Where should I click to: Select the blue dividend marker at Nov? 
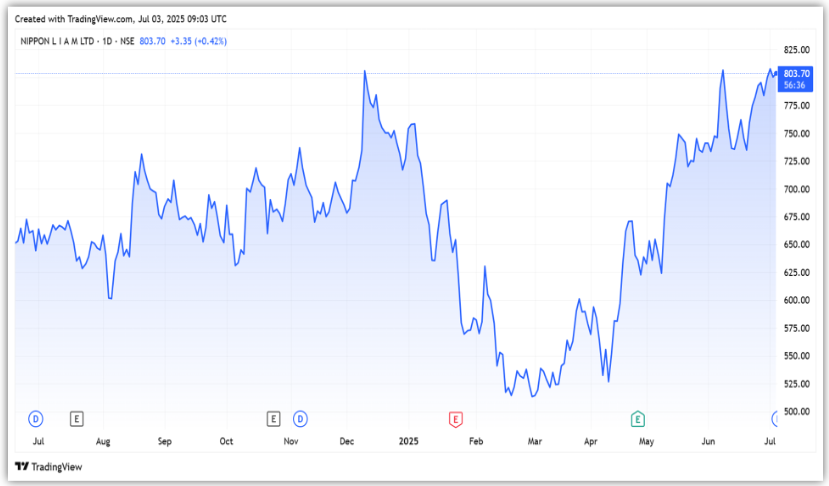click(298, 417)
